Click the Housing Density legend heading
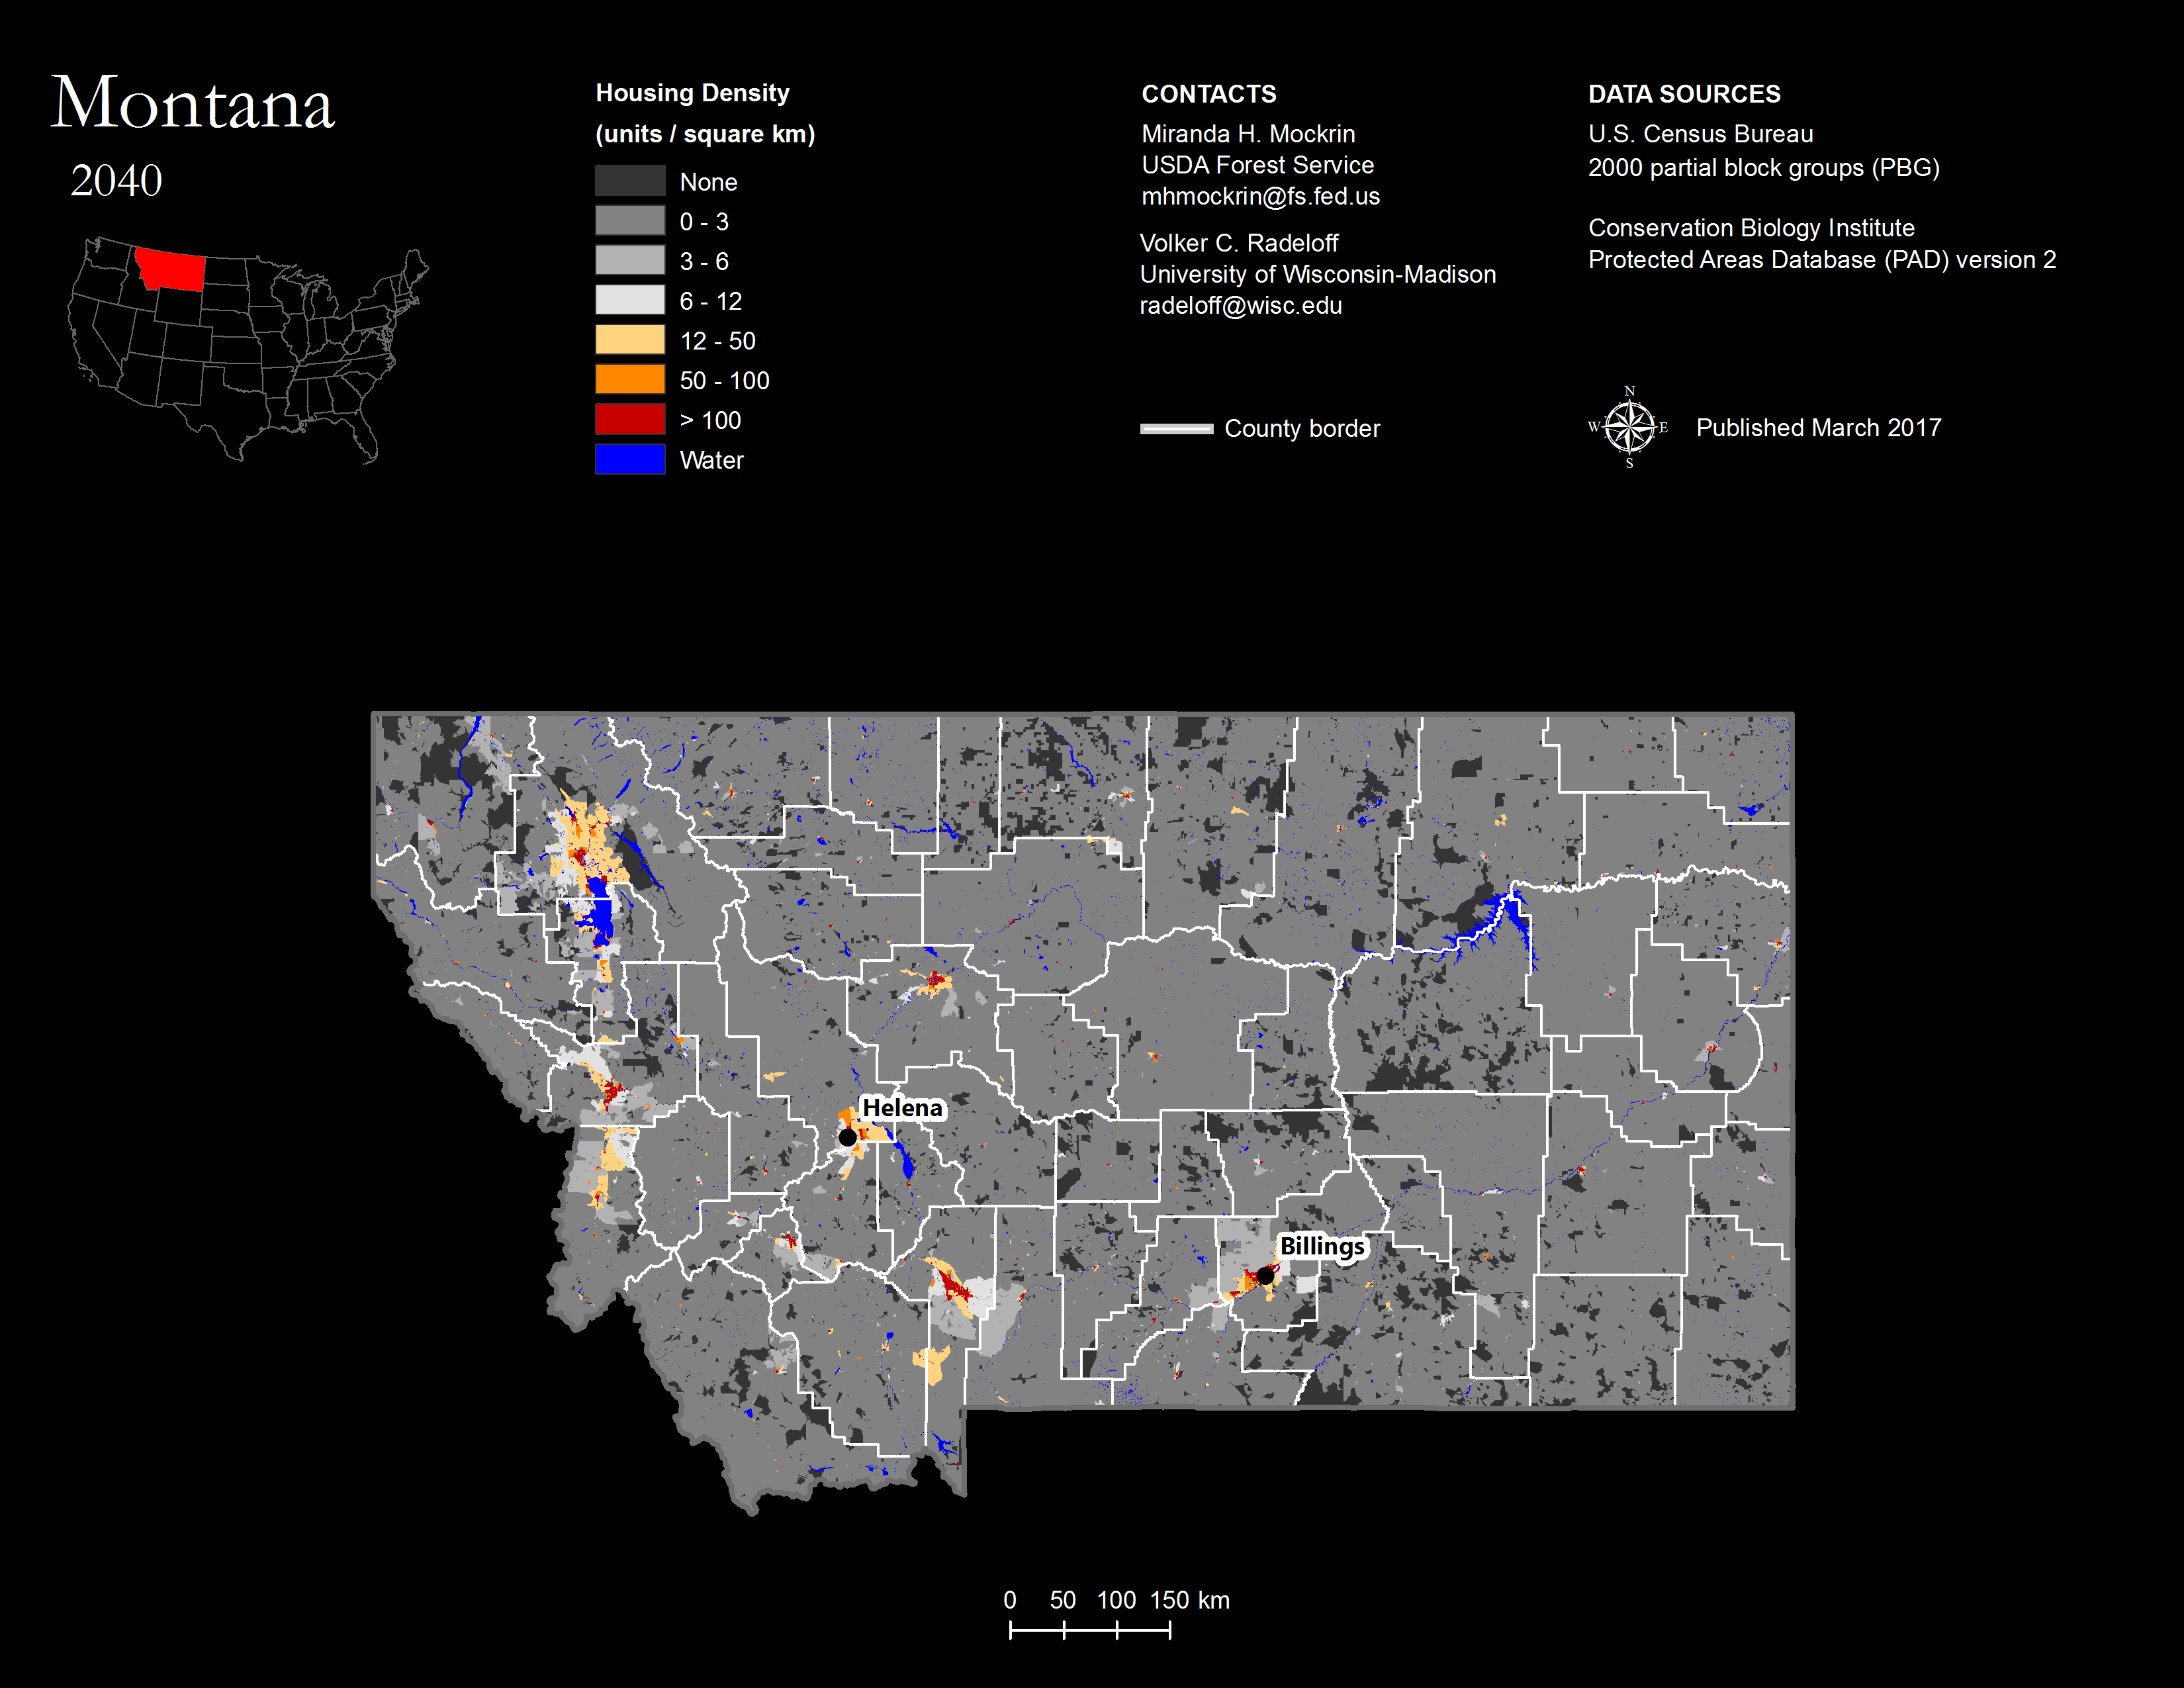The width and height of the screenshot is (2184, 1688). click(692, 93)
